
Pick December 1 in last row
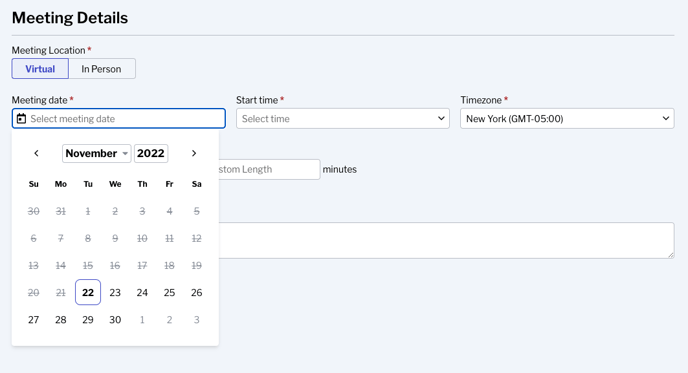pos(142,319)
